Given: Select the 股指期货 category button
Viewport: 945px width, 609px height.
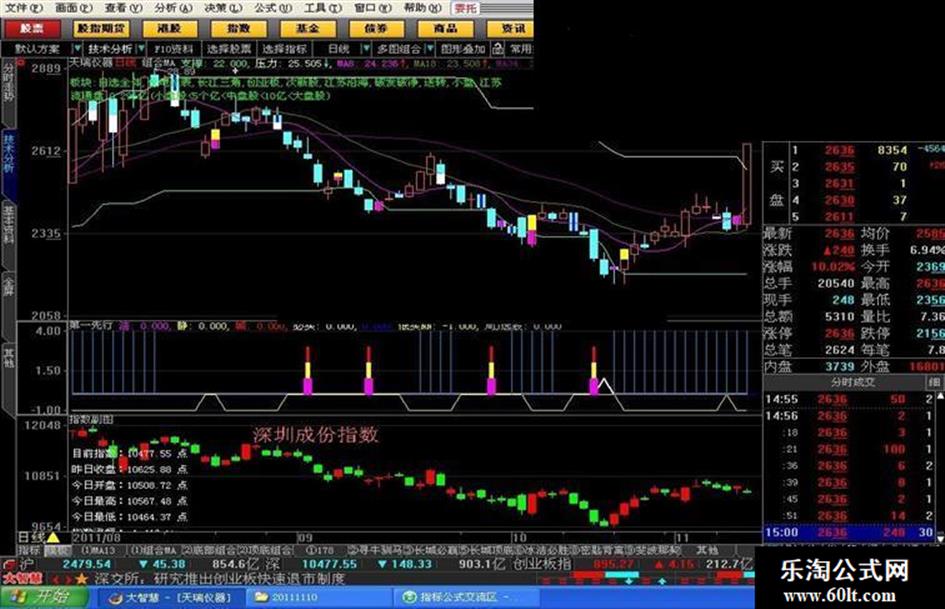Looking at the screenshot, I should (x=101, y=28).
